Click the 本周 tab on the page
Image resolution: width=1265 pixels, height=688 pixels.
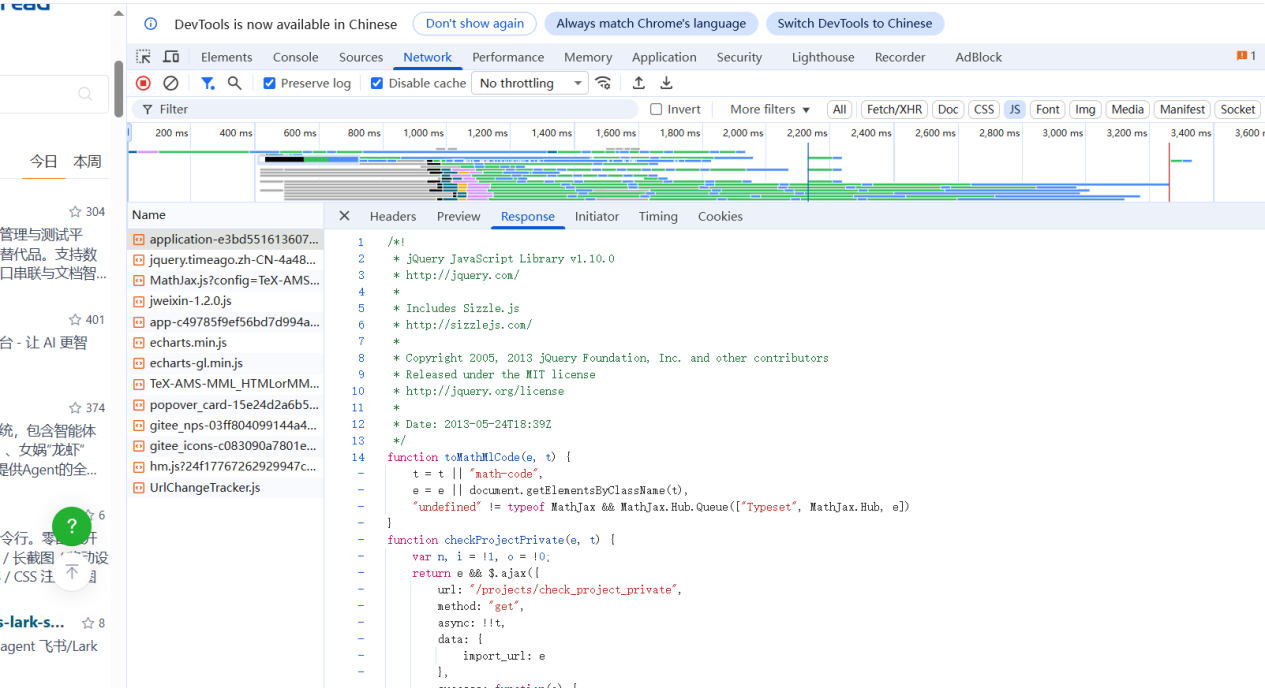click(87, 161)
